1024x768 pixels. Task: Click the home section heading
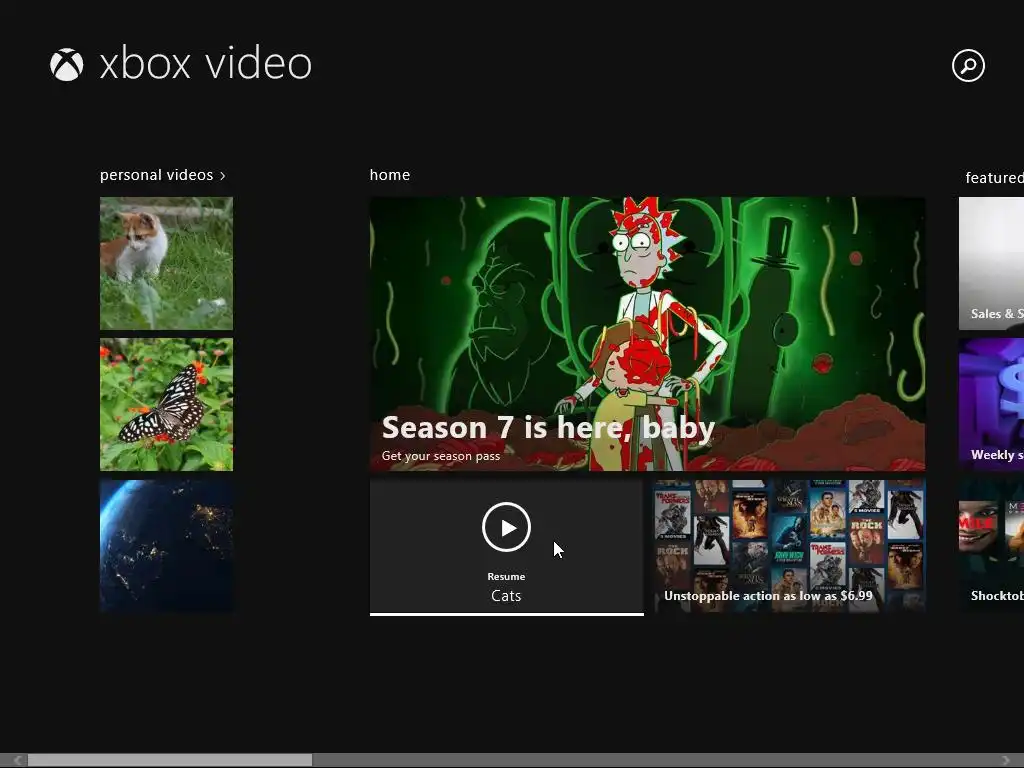tap(390, 175)
